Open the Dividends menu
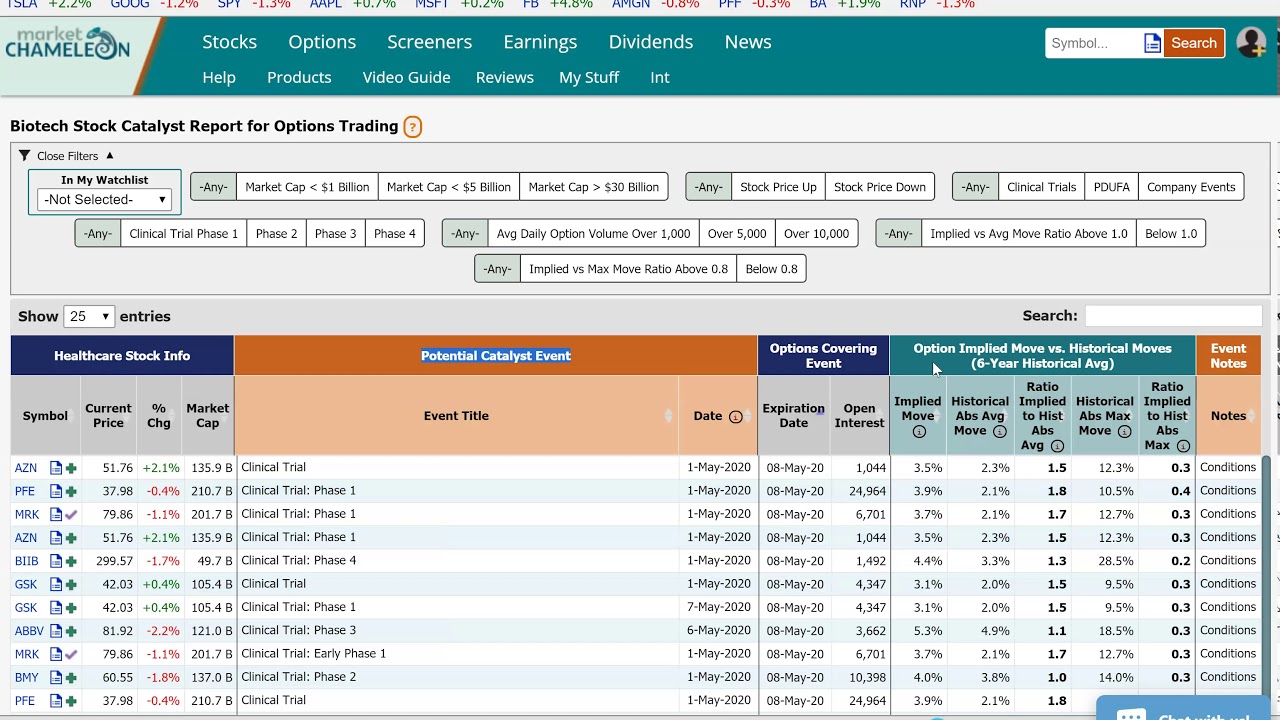 tap(650, 42)
